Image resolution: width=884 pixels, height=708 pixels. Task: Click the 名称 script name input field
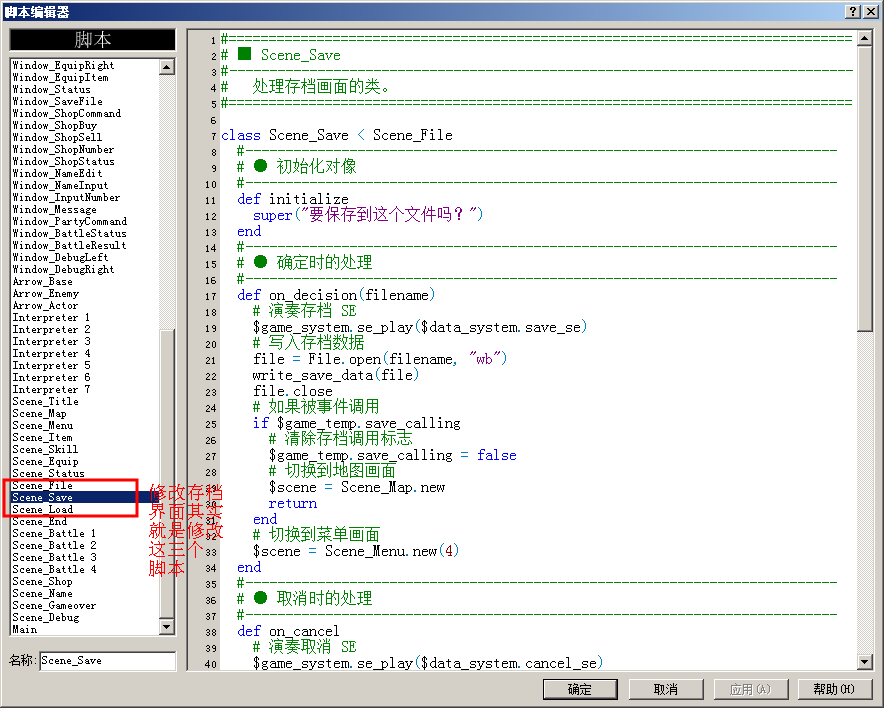(x=108, y=661)
